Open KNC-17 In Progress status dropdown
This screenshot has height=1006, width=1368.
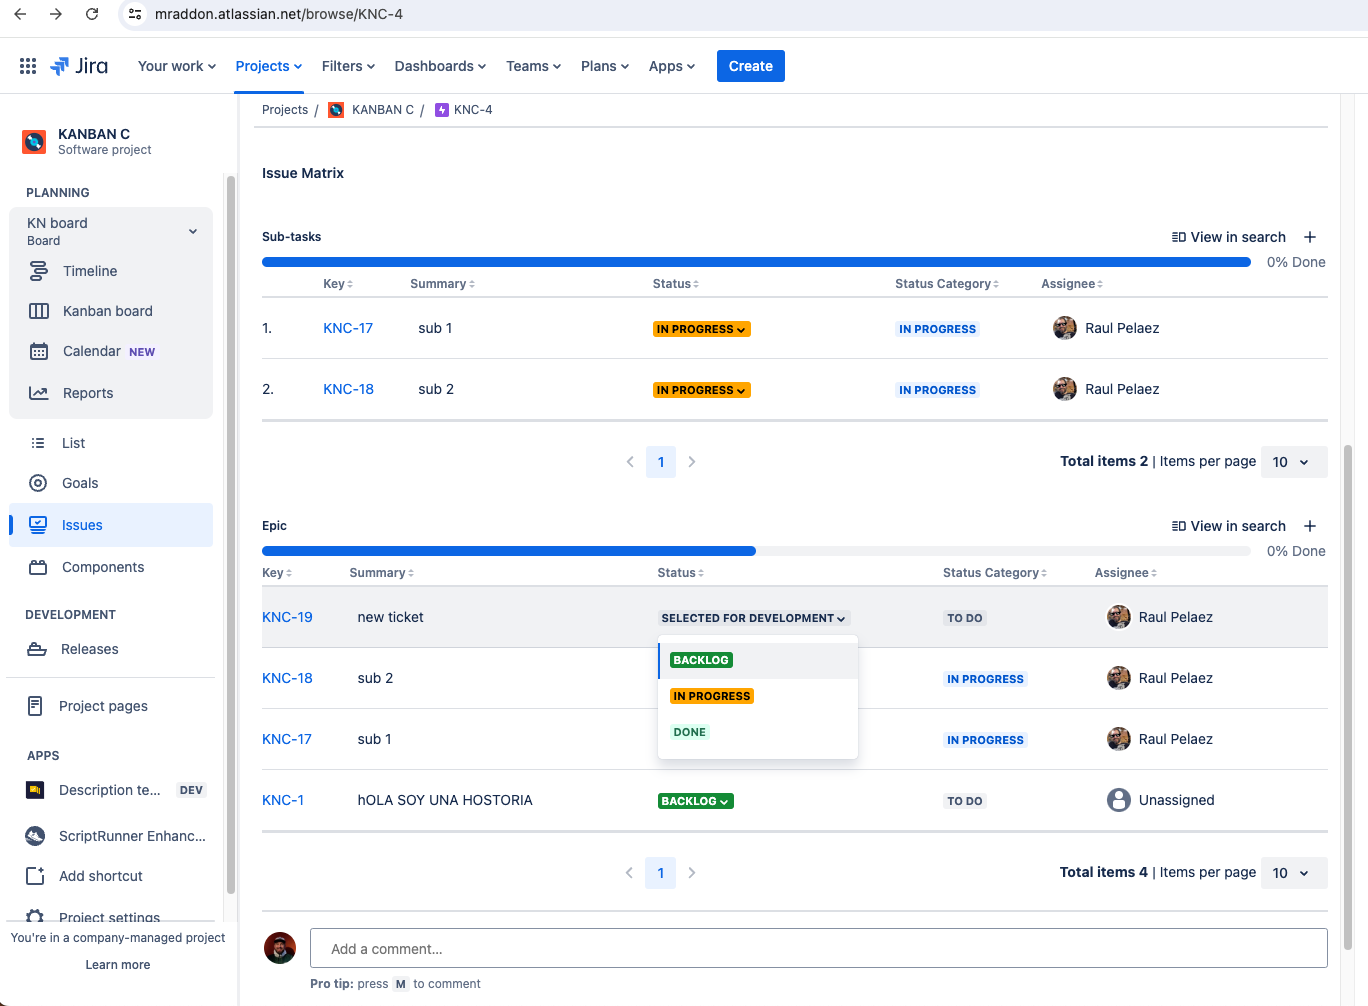coord(701,329)
